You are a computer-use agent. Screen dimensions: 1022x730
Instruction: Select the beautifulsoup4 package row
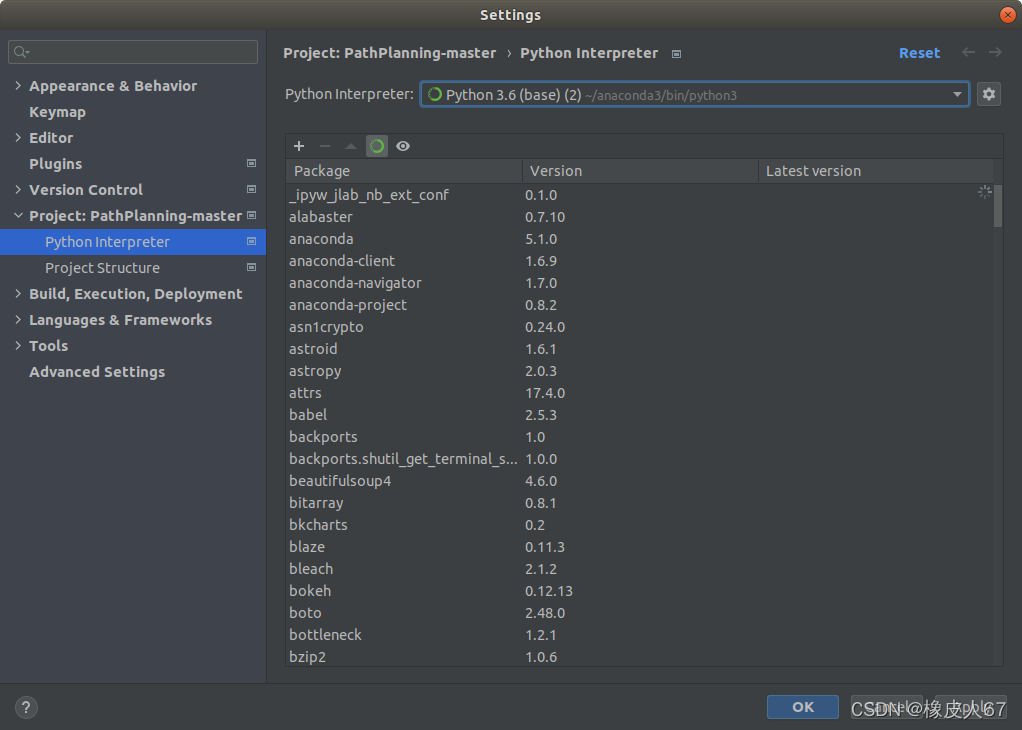(639, 481)
